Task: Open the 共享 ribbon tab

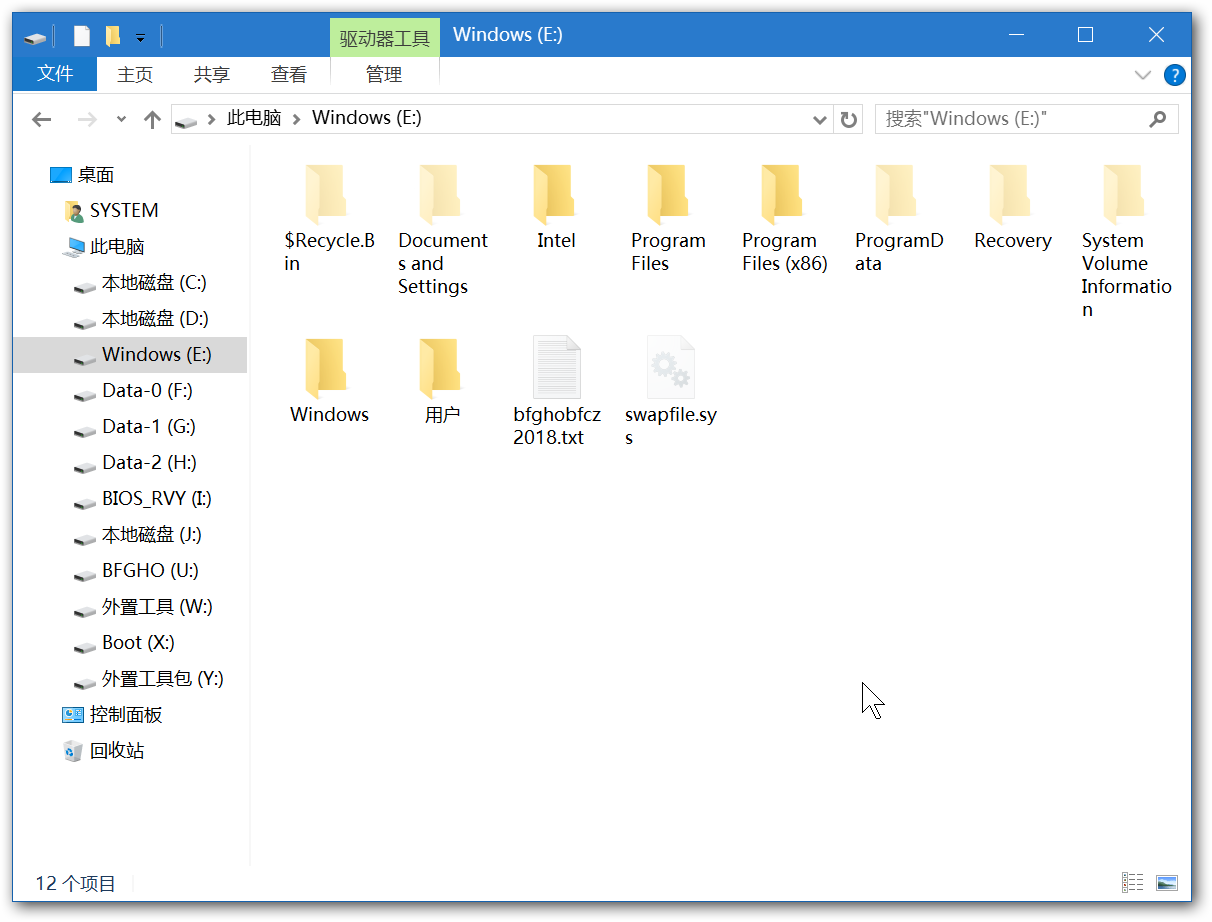Action: point(212,75)
